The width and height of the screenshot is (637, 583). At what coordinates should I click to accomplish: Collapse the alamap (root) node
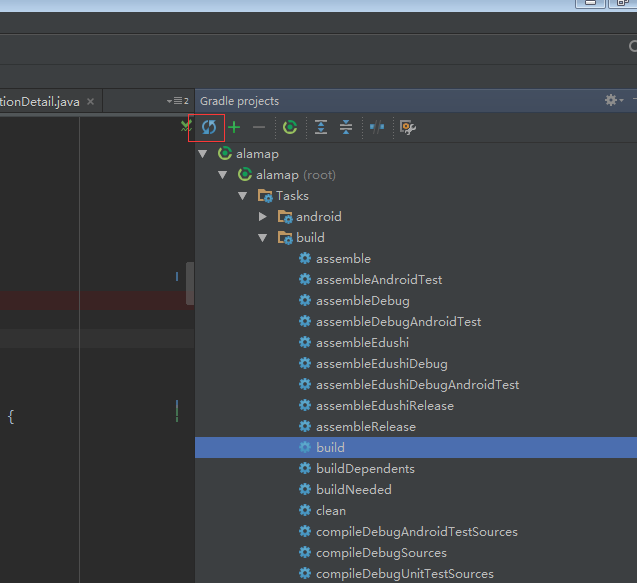tap(223, 175)
